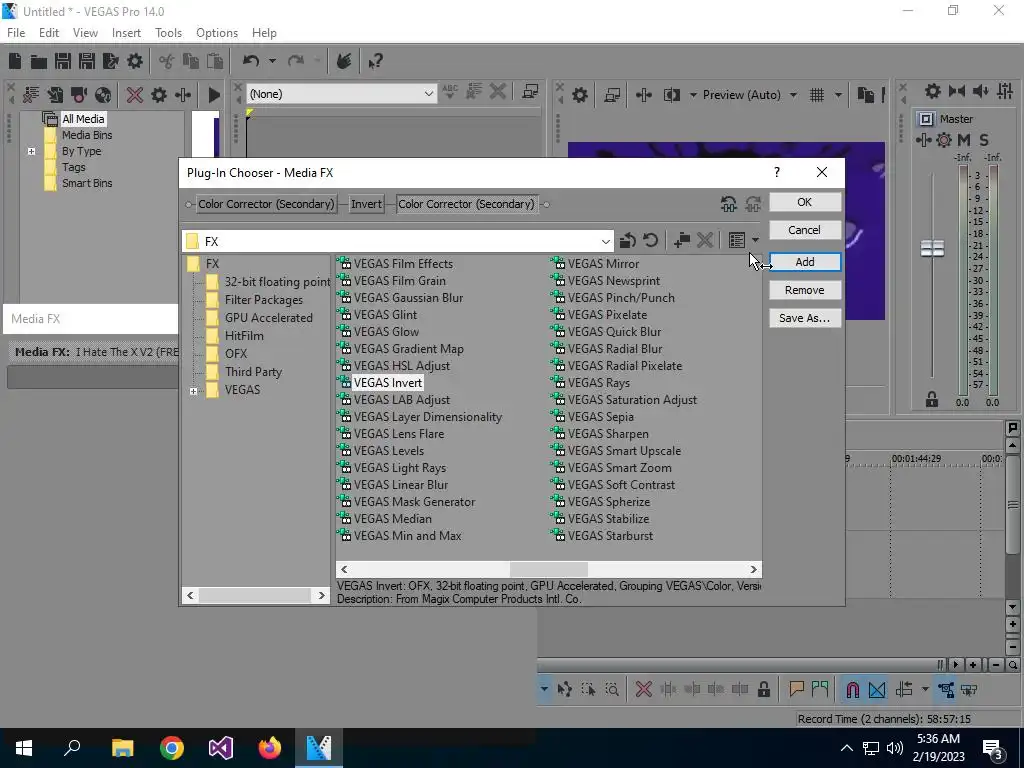1024x768 pixels.
Task: Click the Open folder icon in main toolbar
Action: [x=39, y=61]
